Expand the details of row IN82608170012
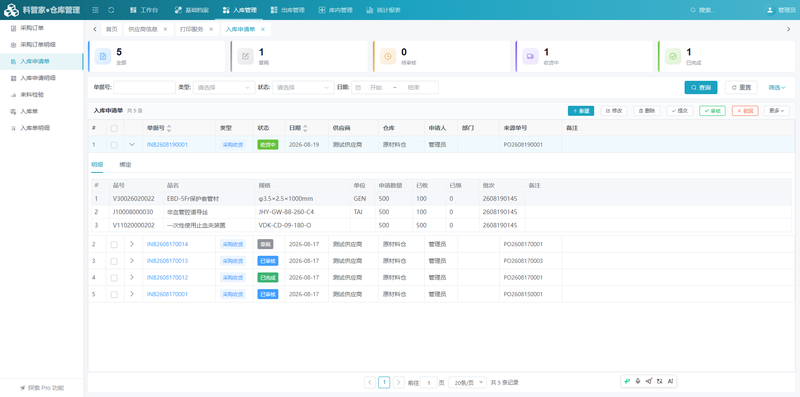The image size is (800, 397). click(x=132, y=278)
